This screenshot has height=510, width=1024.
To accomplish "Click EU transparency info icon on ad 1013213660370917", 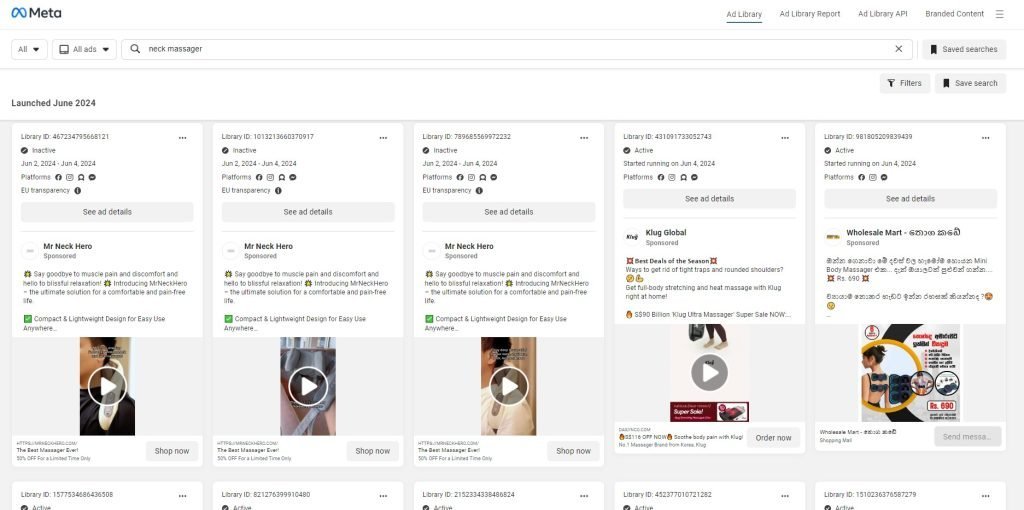I will pyautogui.click(x=278, y=191).
